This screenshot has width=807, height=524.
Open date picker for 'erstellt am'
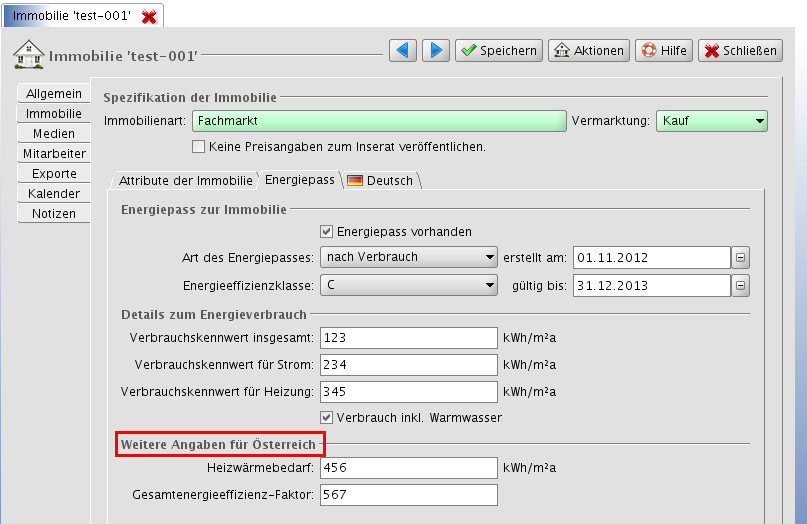point(740,257)
